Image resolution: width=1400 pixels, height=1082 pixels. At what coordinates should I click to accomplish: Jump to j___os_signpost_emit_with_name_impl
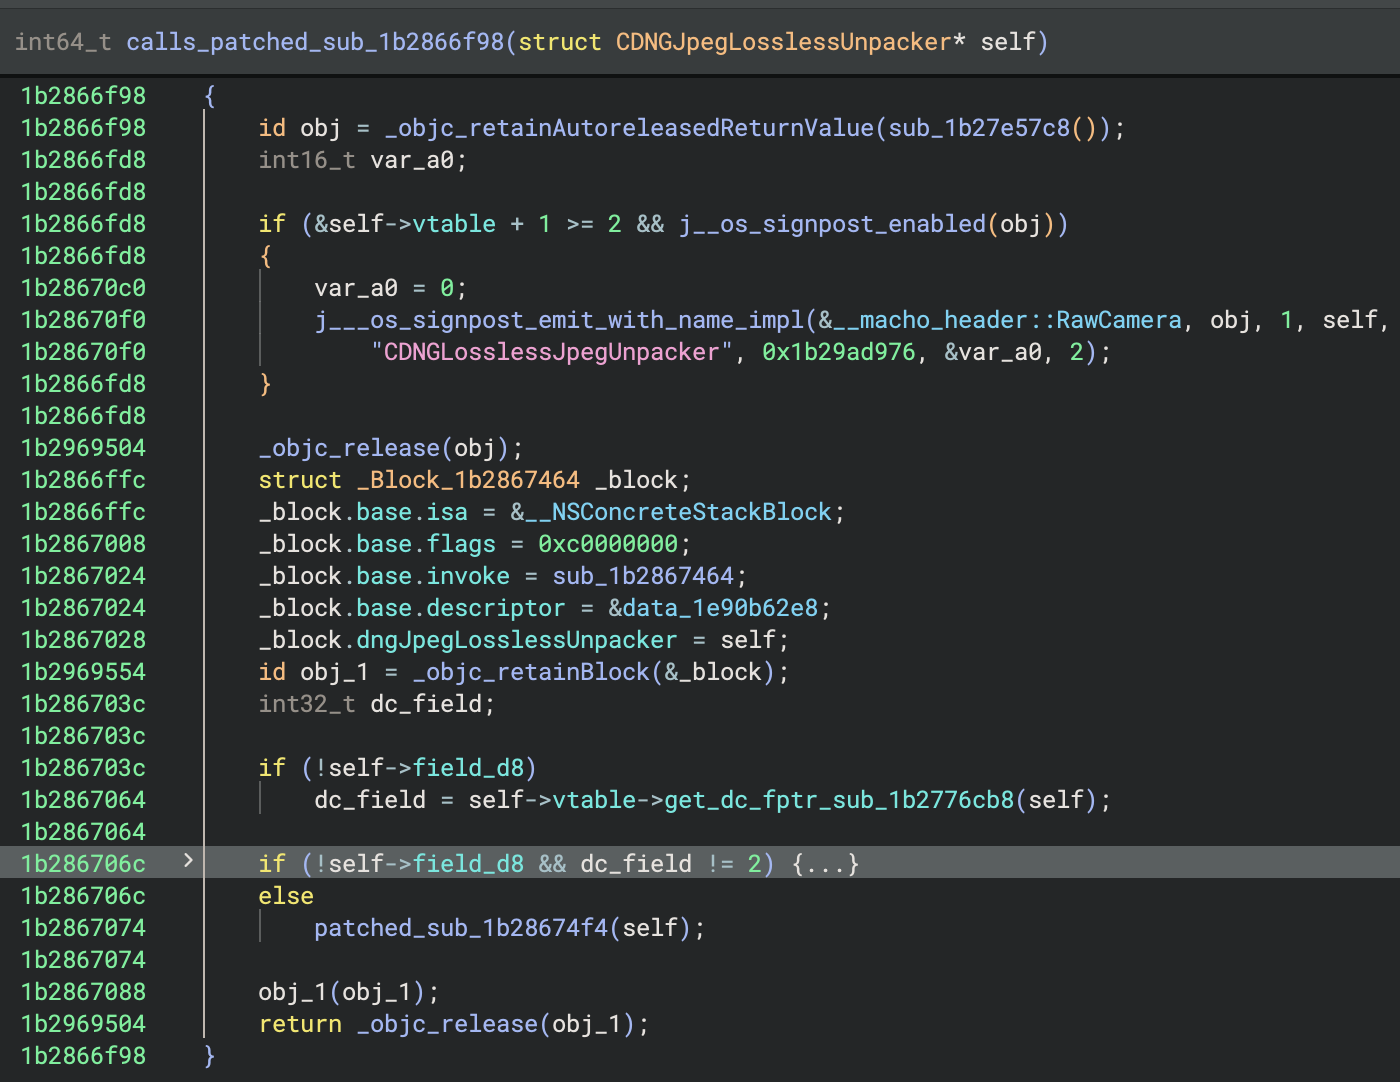tap(559, 320)
